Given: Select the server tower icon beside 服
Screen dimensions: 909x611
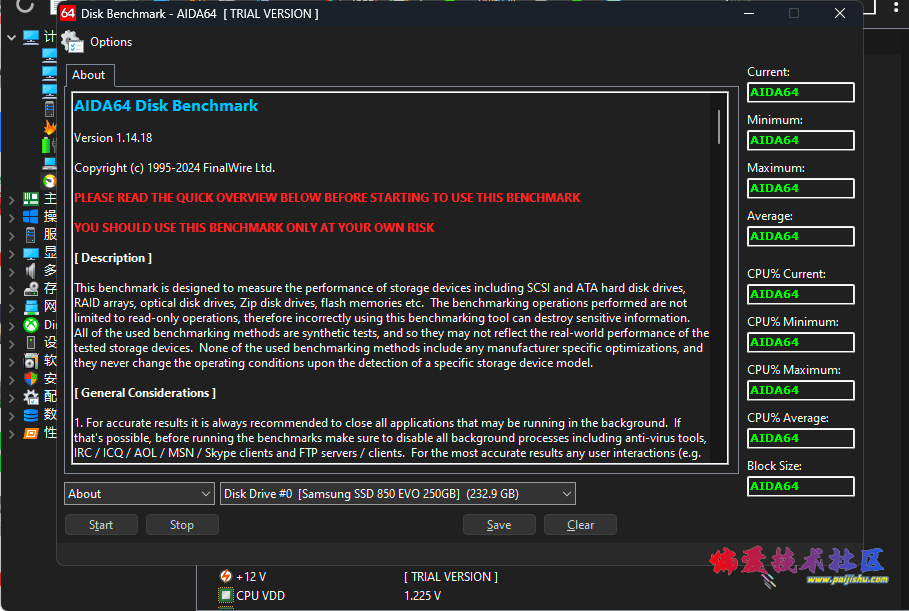Looking at the screenshot, I should pyautogui.click(x=31, y=235).
